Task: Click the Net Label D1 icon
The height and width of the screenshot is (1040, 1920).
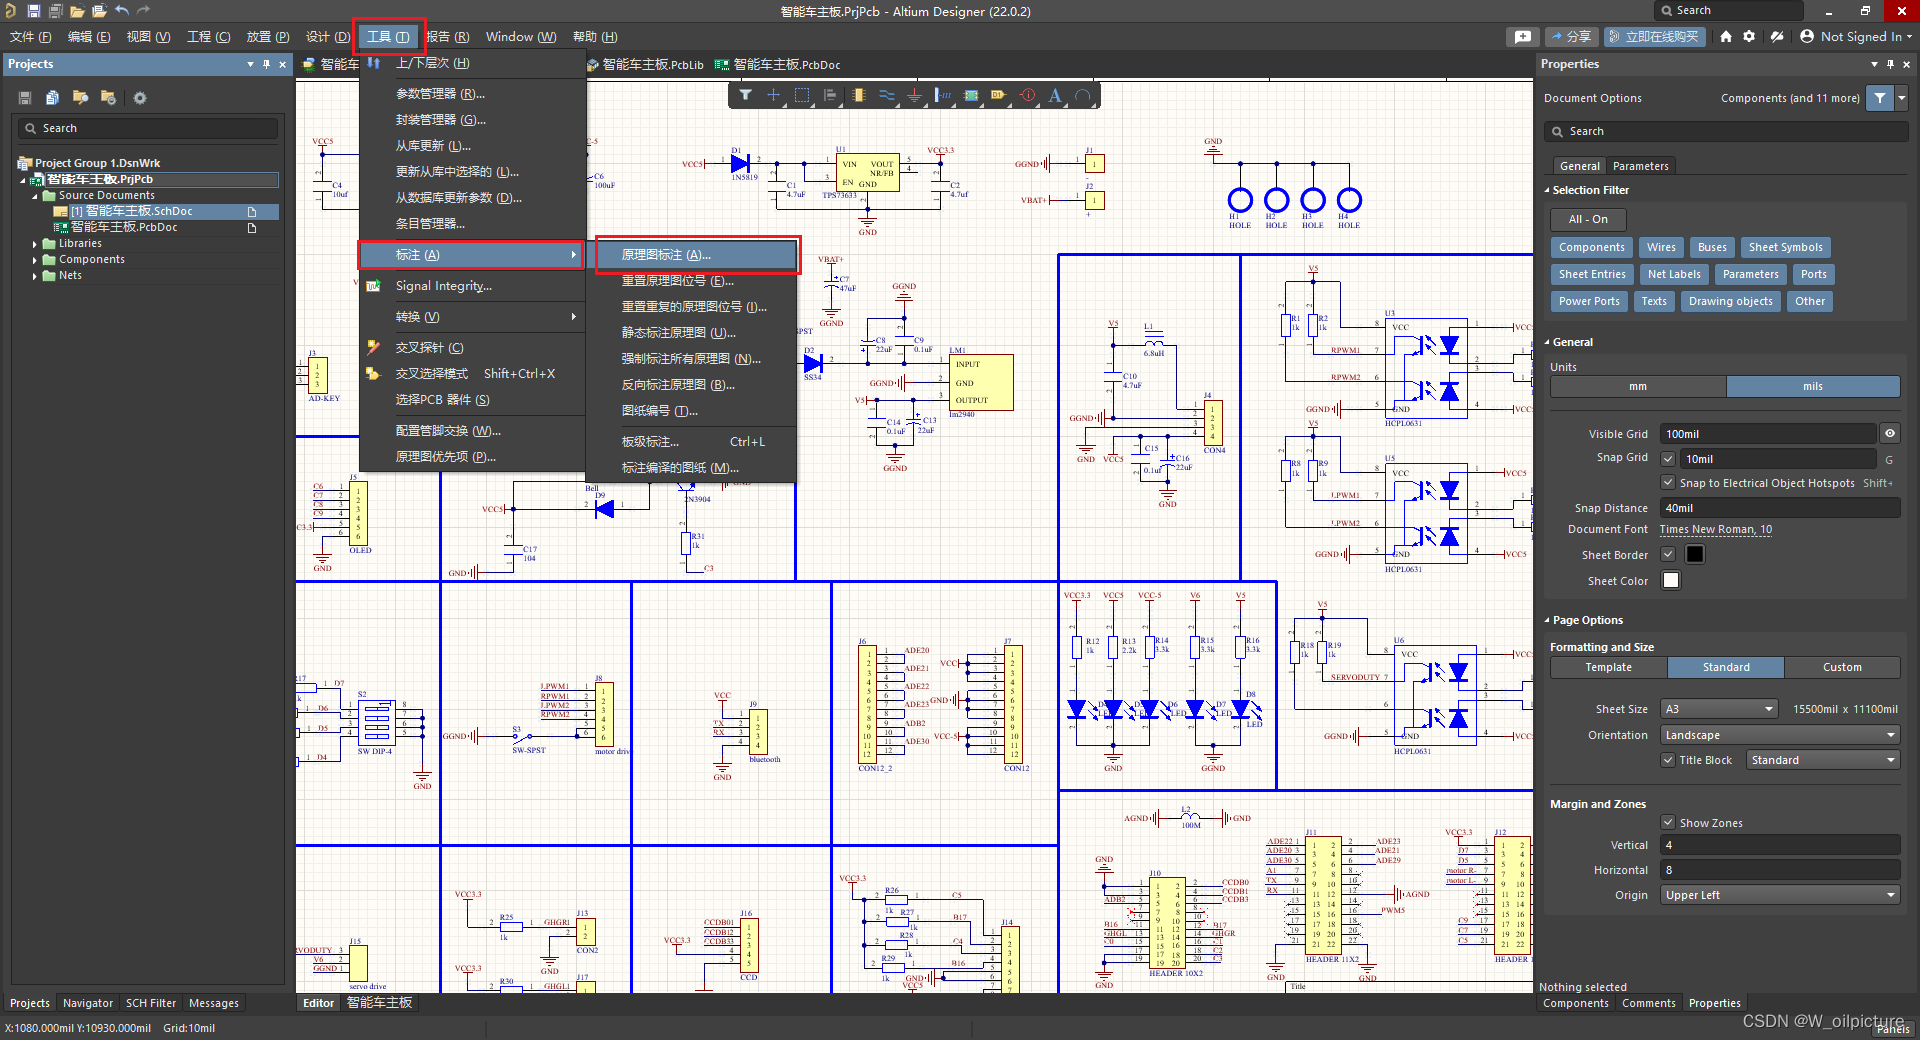Action: pos(998,96)
